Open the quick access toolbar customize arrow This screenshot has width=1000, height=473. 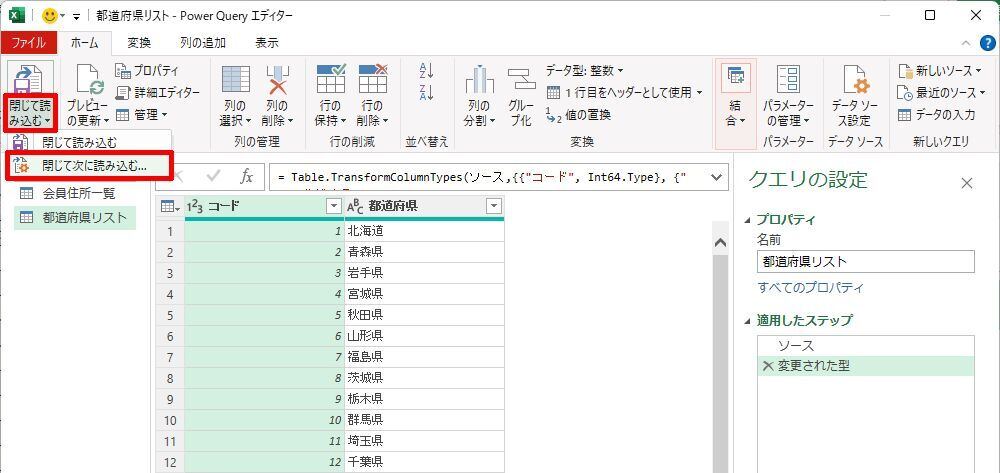[77, 17]
